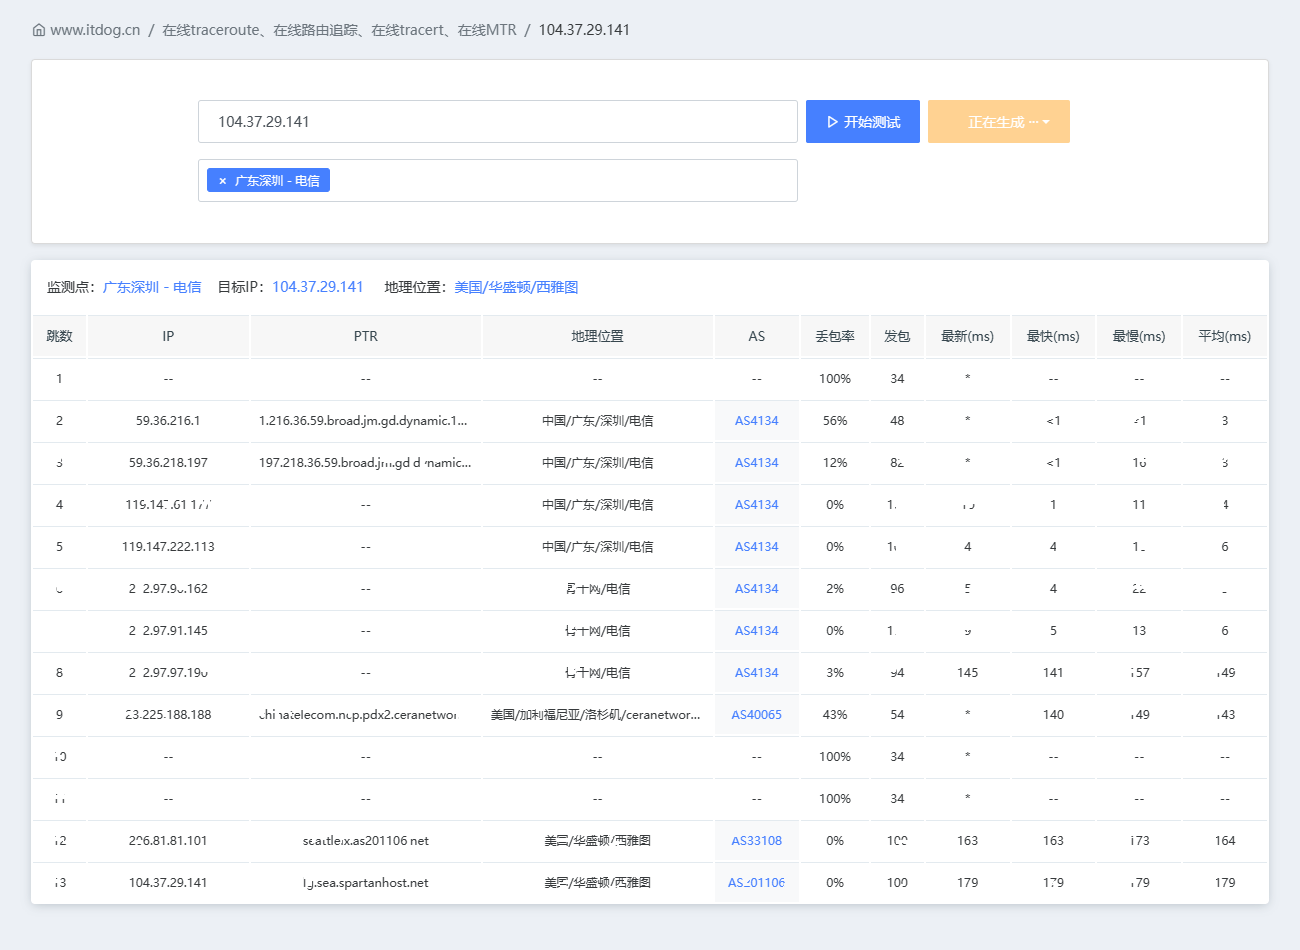Image resolution: width=1300 pixels, height=950 pixels.
Task: Remove the 广东深圳 - 电信 node tag
Action: tap(222, 181)
